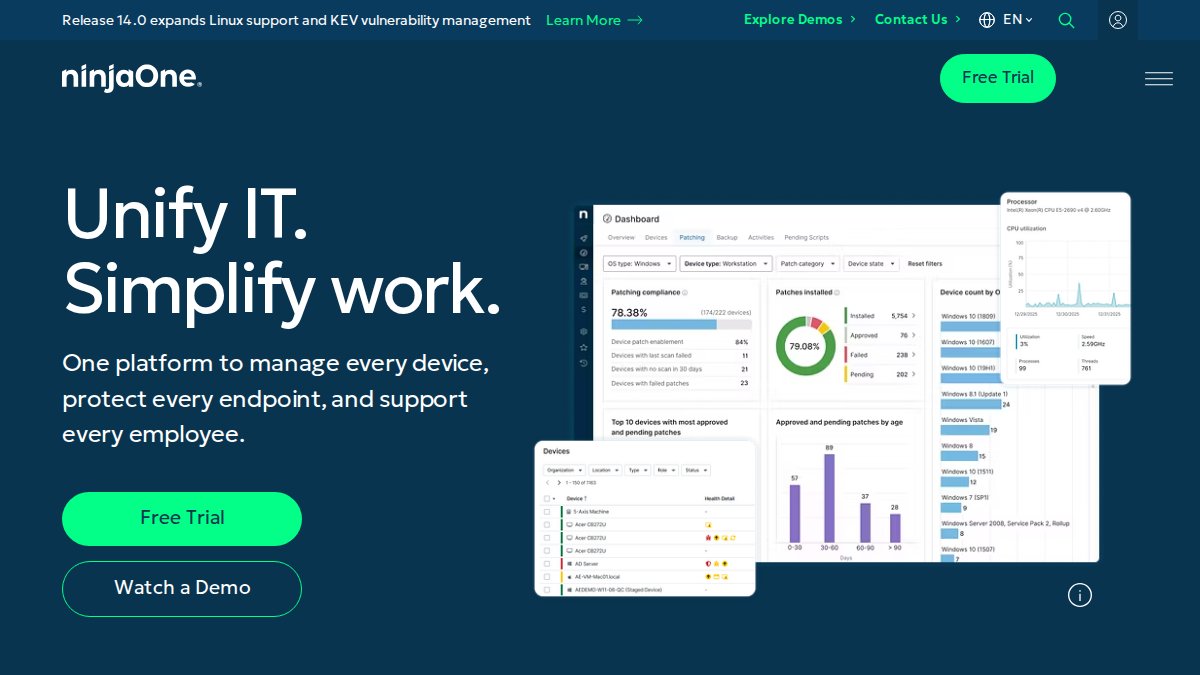Open the EN language selector
Image resolution: width=1200 pixels, height=675 pixels.
1018,20
